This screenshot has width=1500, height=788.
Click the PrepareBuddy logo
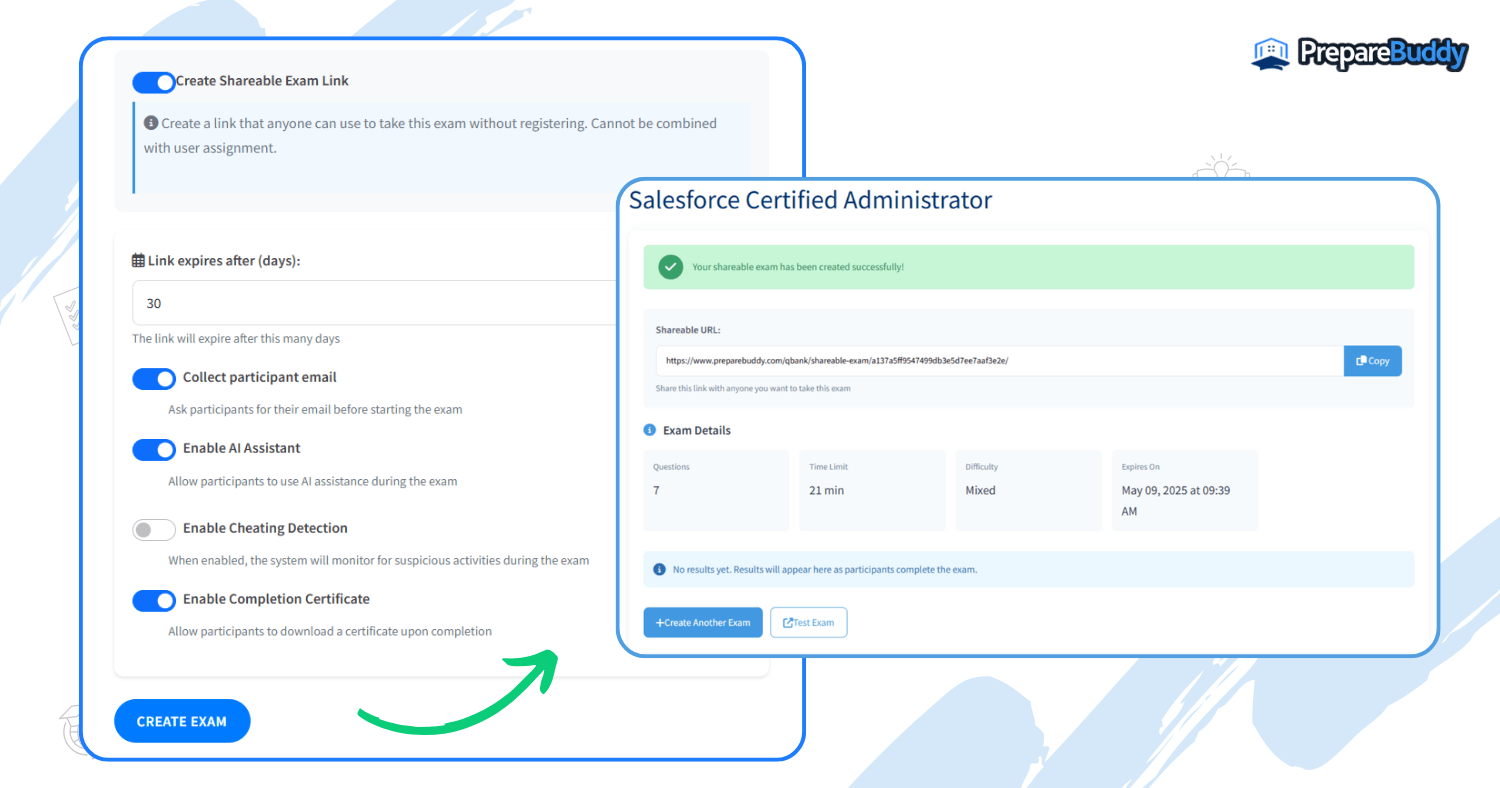1359,53
